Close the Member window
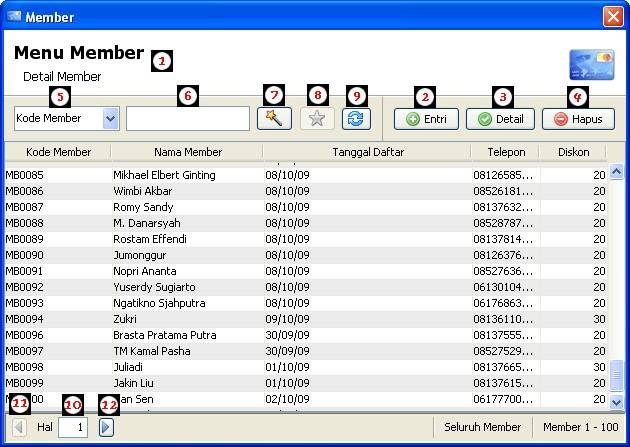Image resolution: width=630 pixels, height=447 pixels. tap(613, 17)
